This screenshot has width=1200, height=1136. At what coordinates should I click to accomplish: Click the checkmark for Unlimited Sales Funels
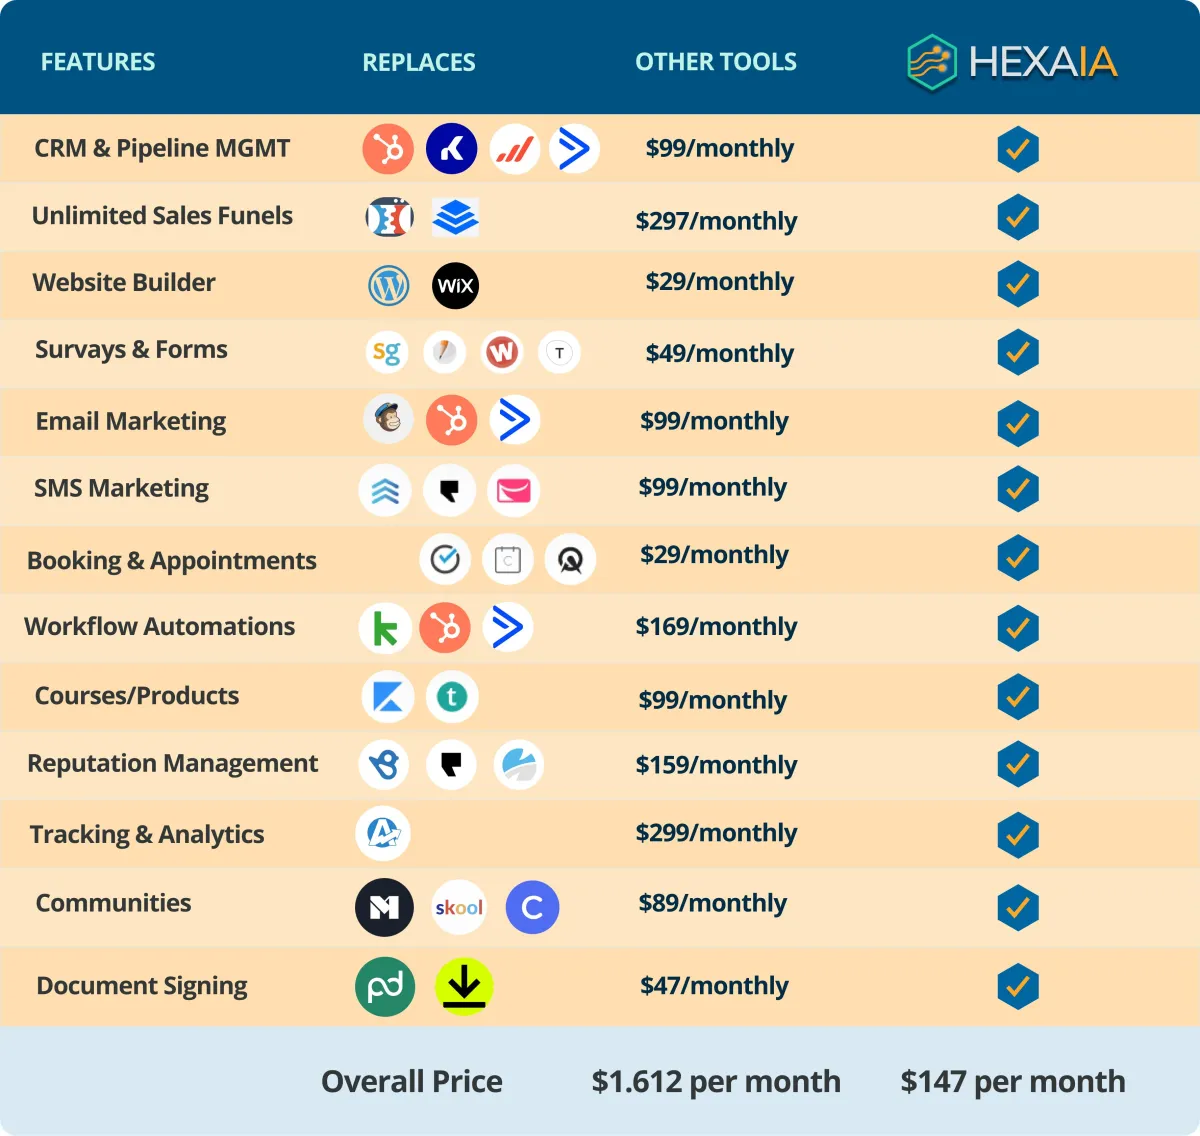(x=1018, y=217)
